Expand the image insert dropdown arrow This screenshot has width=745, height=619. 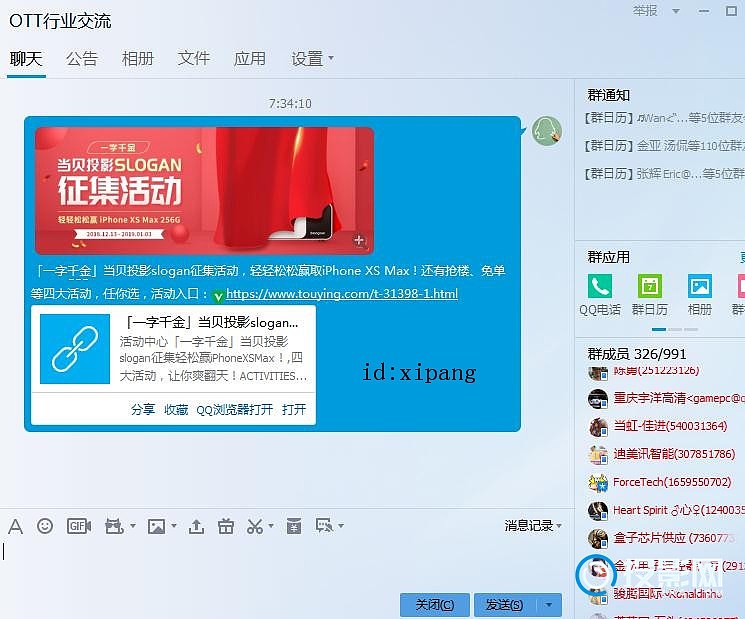pos(174,525)
